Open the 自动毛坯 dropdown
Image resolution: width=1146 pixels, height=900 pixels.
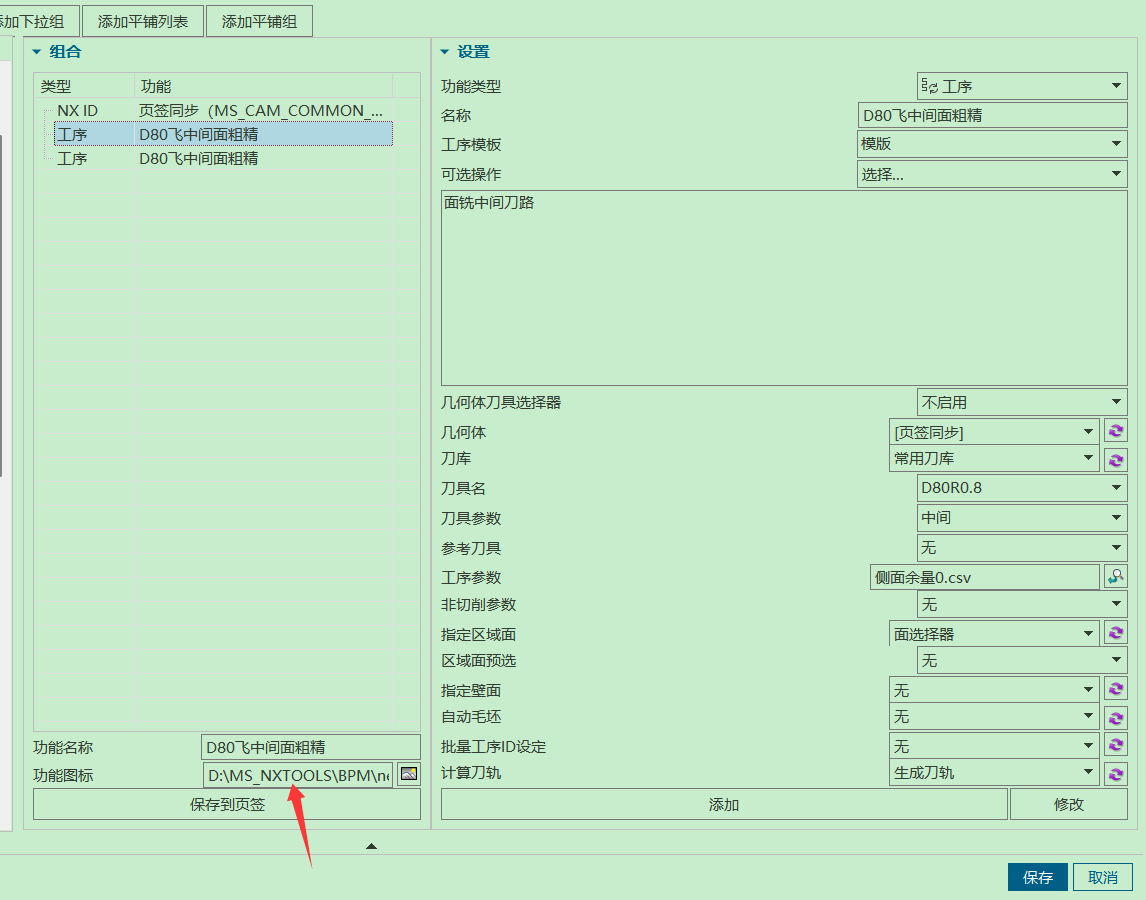tap(994, 716)
